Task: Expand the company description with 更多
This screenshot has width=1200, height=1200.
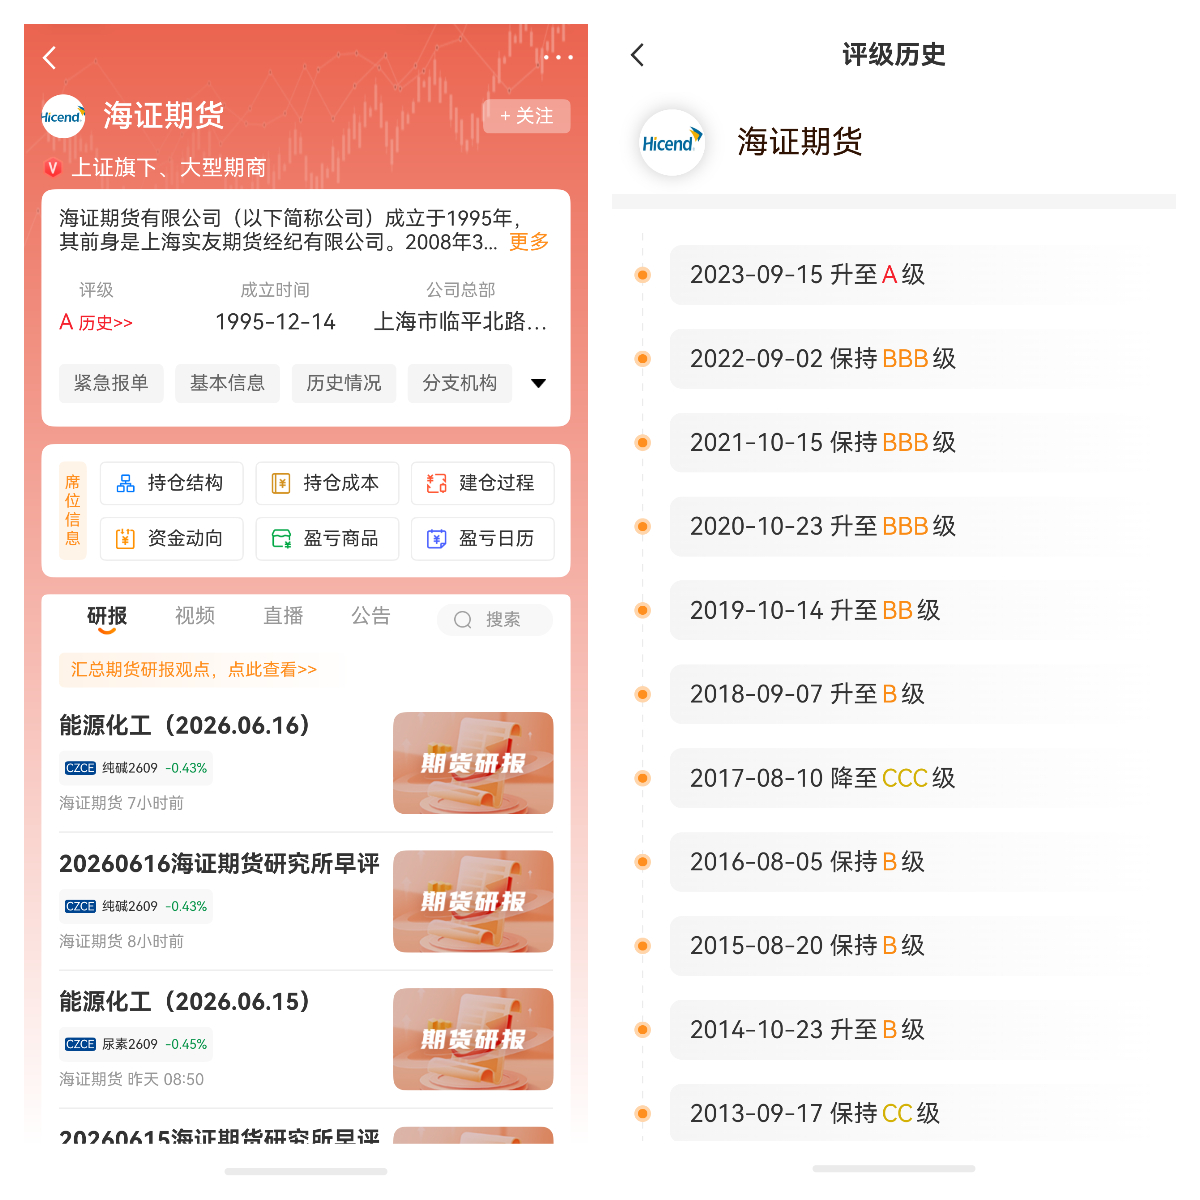Action: (529, 242)
